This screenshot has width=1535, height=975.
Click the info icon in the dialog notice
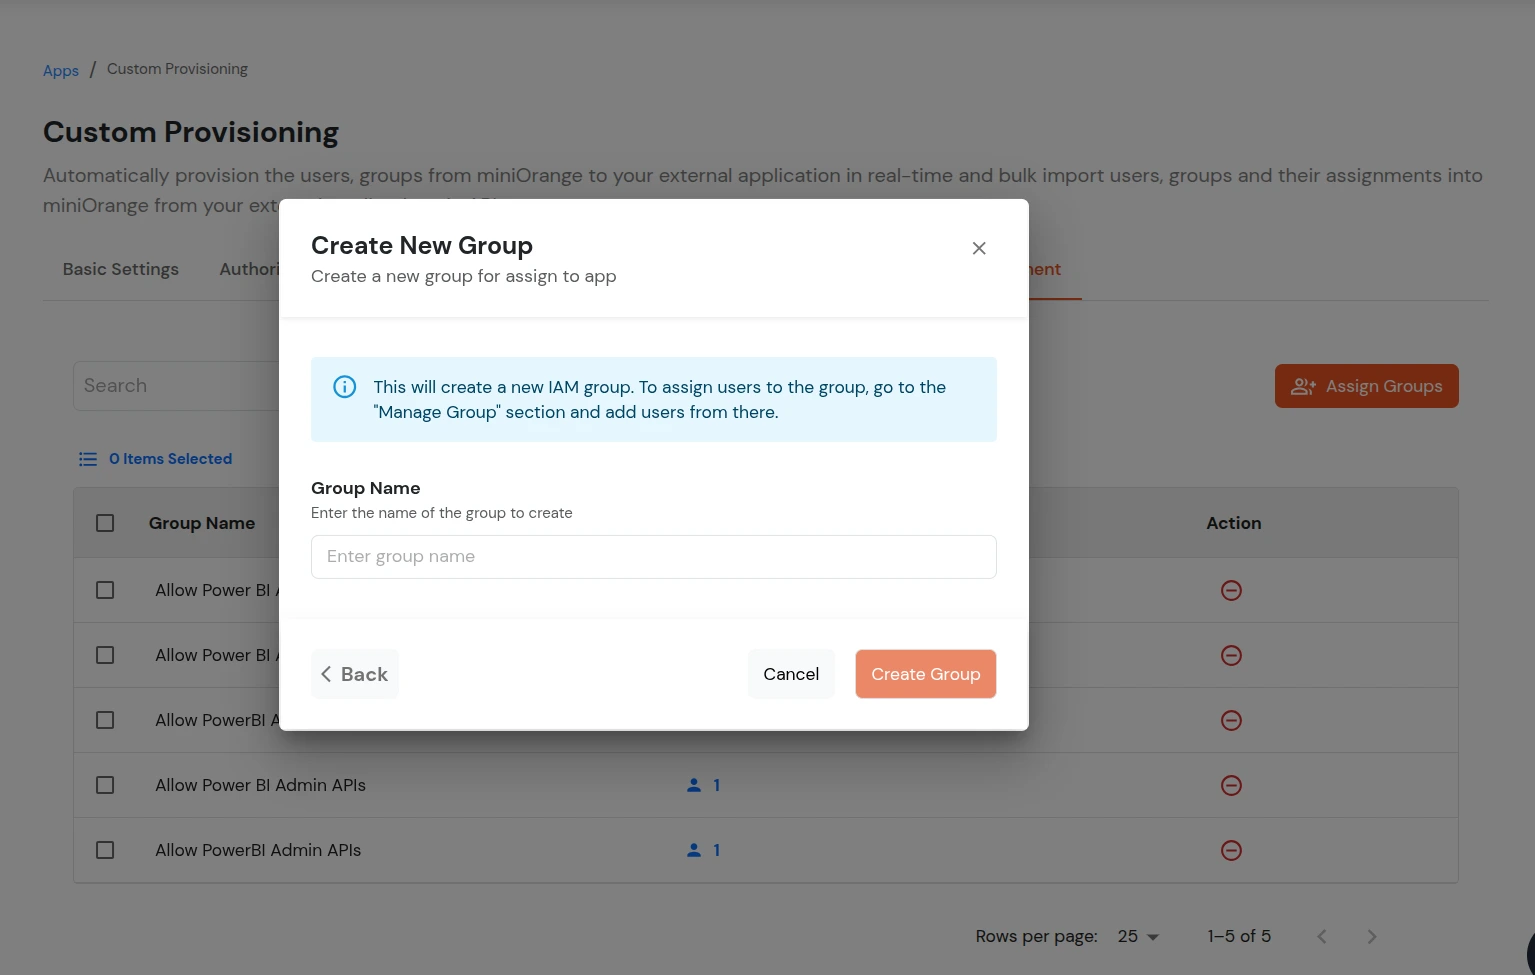point(344,386)
